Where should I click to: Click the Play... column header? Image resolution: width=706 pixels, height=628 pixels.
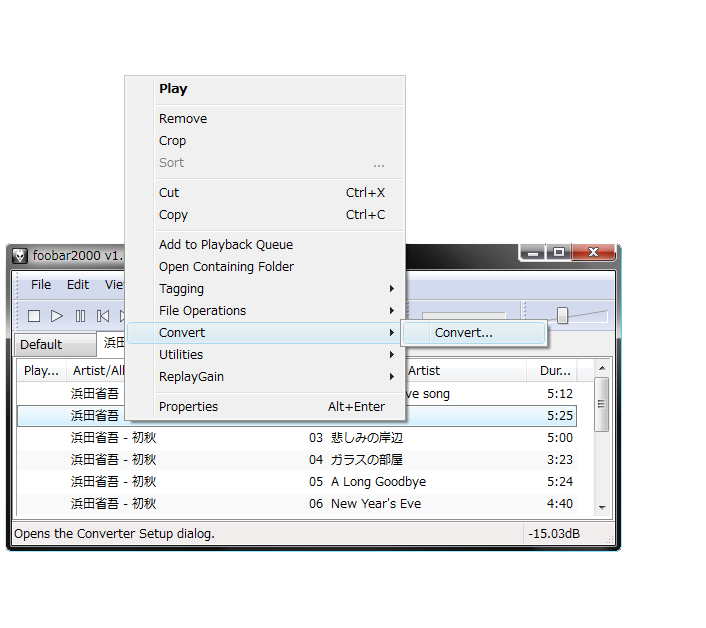(x=41, y=371)
